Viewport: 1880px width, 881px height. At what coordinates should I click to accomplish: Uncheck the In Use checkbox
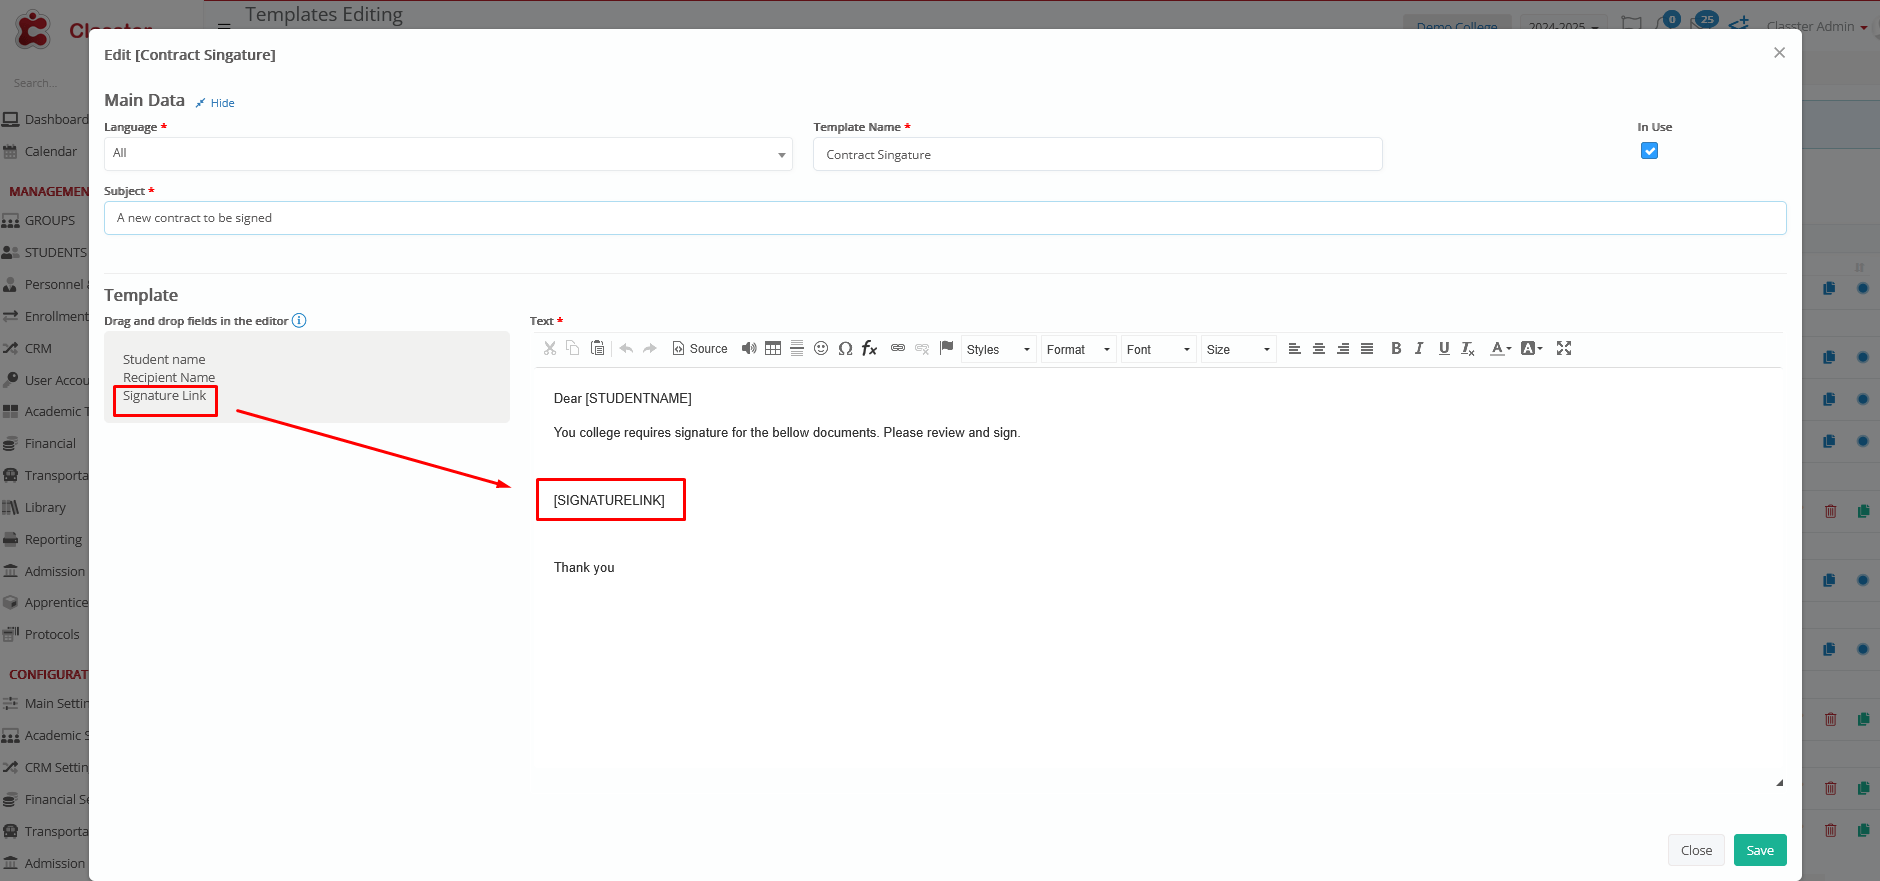coord(1649,151)
